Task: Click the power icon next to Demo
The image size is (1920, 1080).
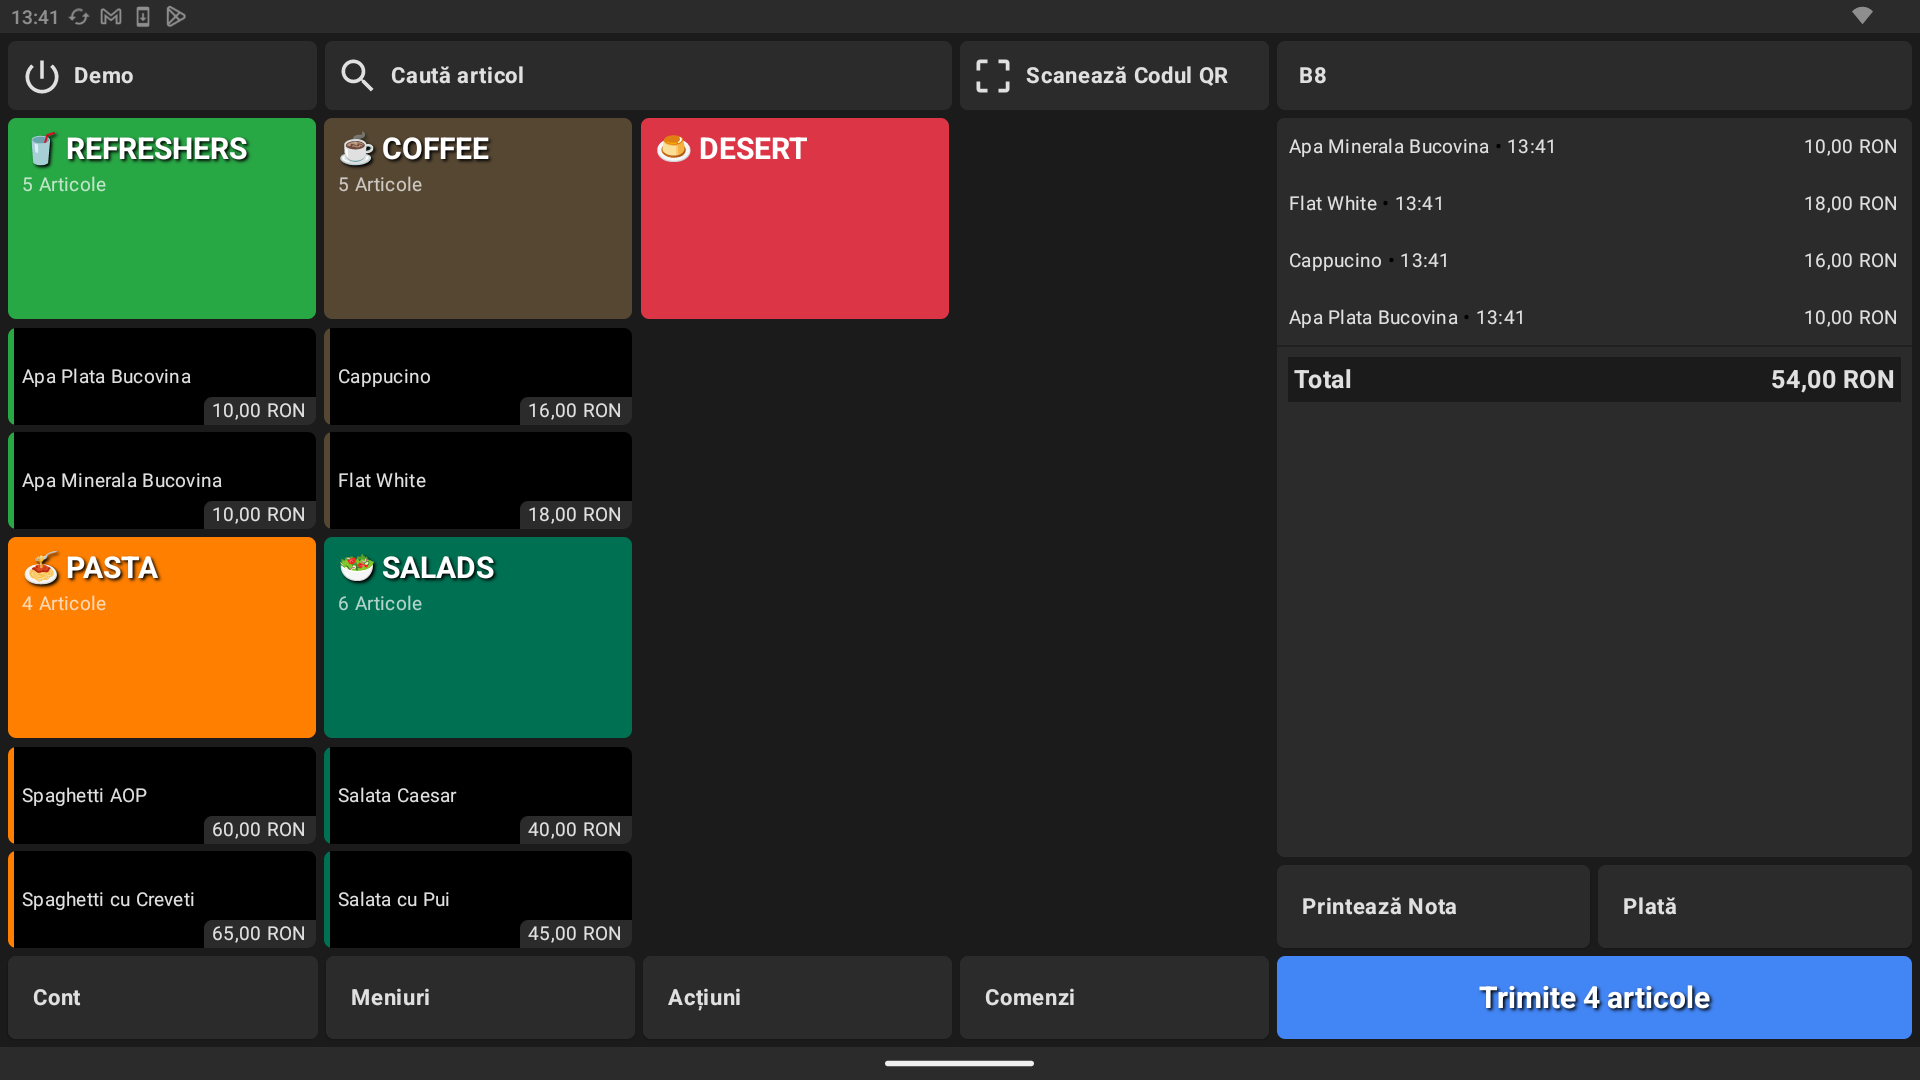Action: (42, 76)
